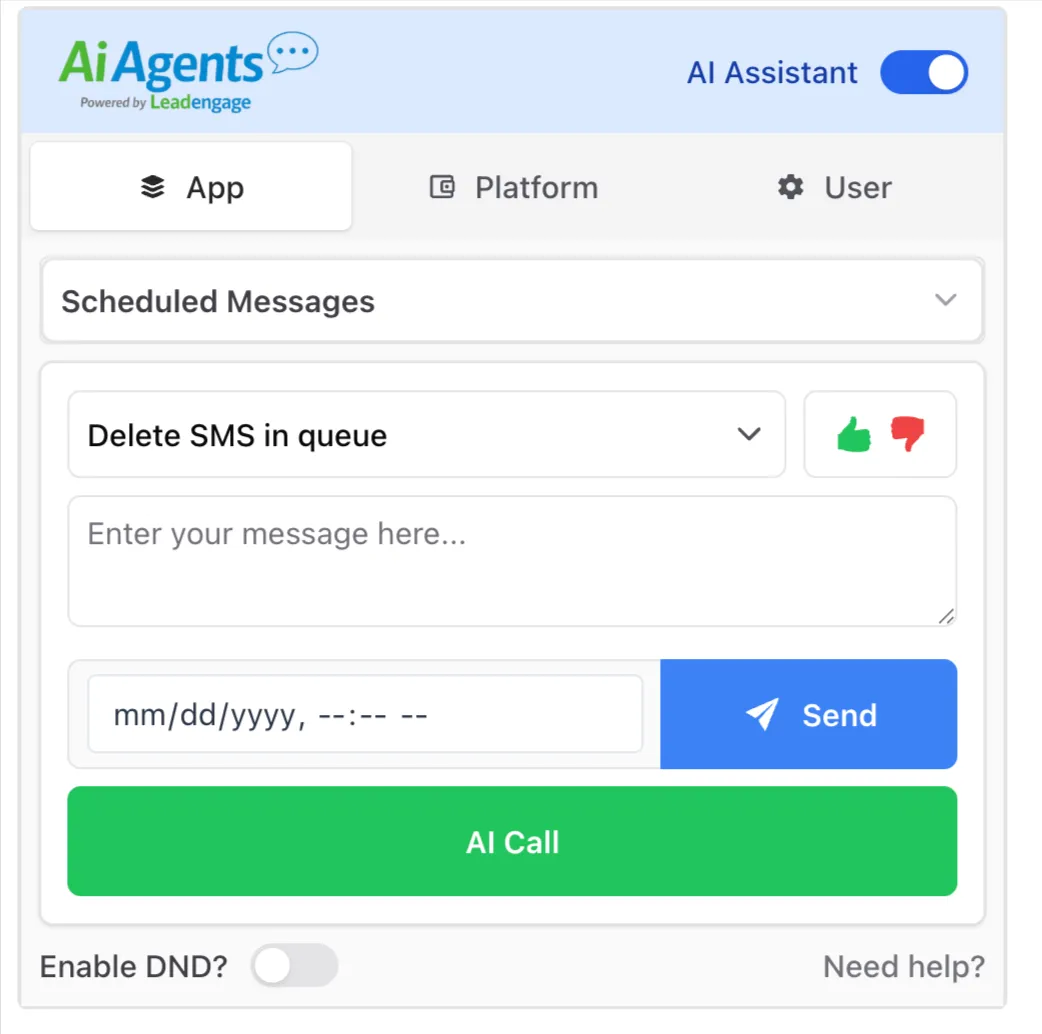Open the Need help? link
The image size is (1042, 1034).
coord(904,966)
